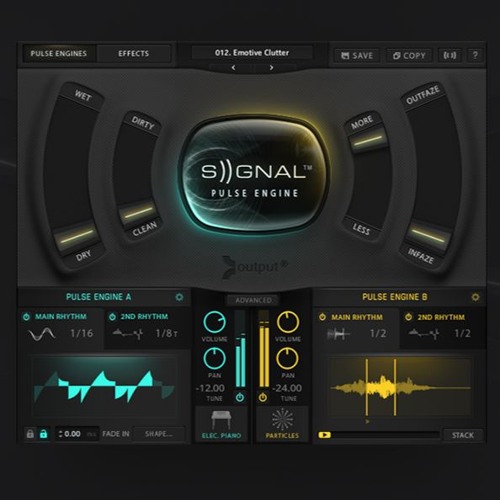Copy the current preset
Screen dimensions: 500x500
[409, 56]
